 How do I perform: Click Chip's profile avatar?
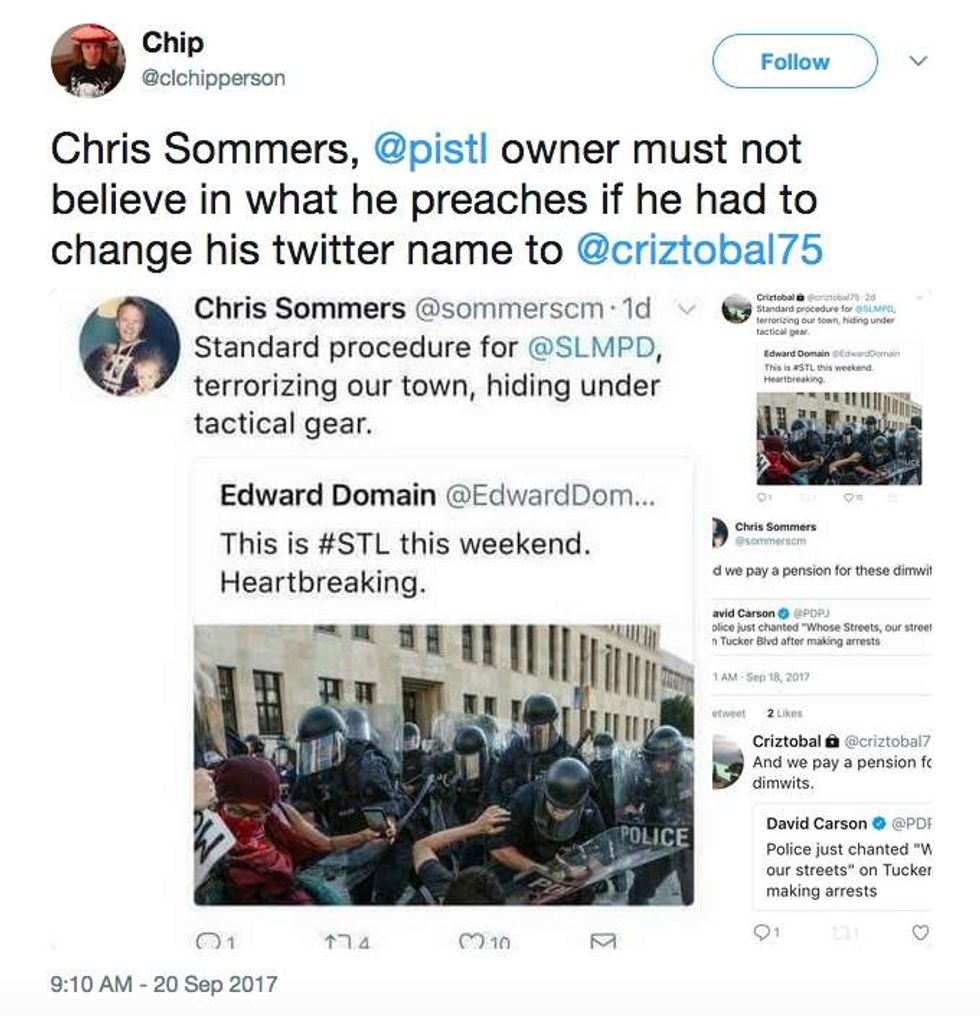(x=88, y=60)
